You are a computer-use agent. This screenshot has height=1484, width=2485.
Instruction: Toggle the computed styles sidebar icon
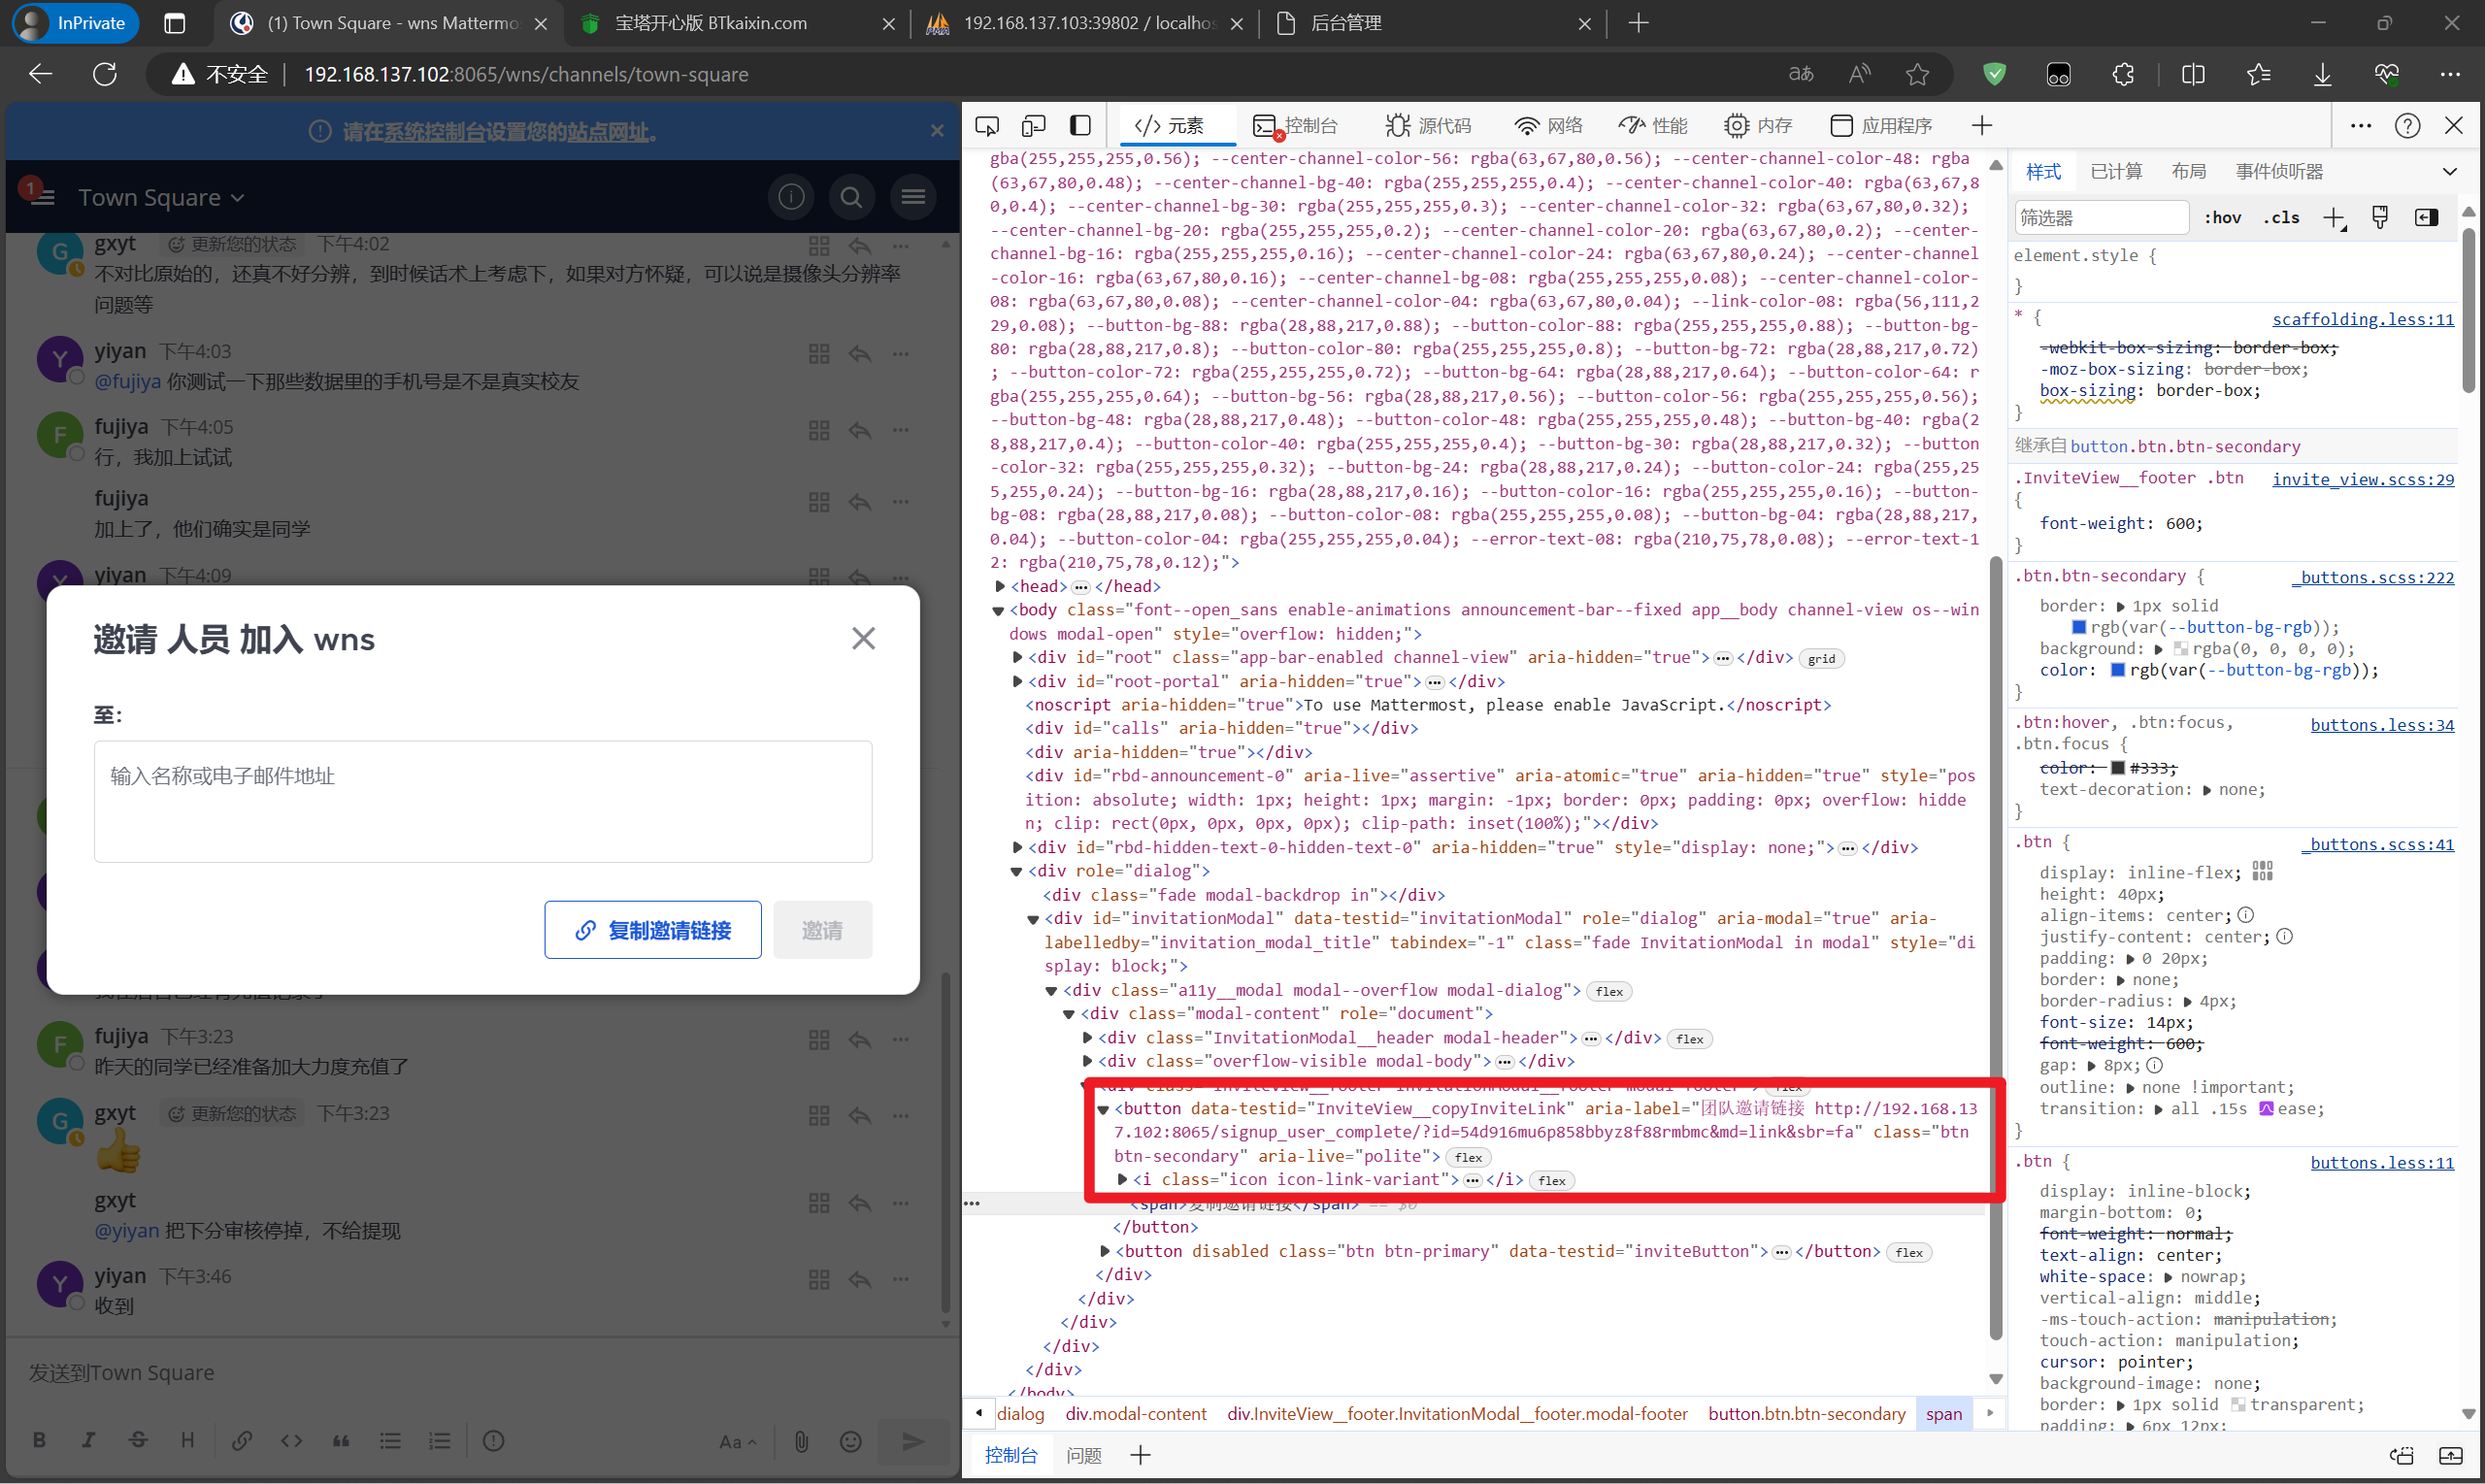click(2426, 218)
